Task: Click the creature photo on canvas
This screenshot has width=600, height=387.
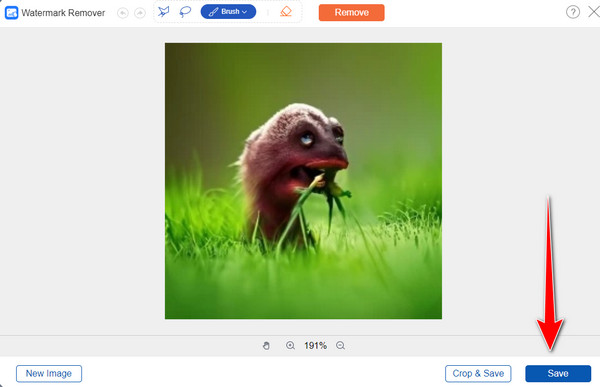Action: (303, 181)
